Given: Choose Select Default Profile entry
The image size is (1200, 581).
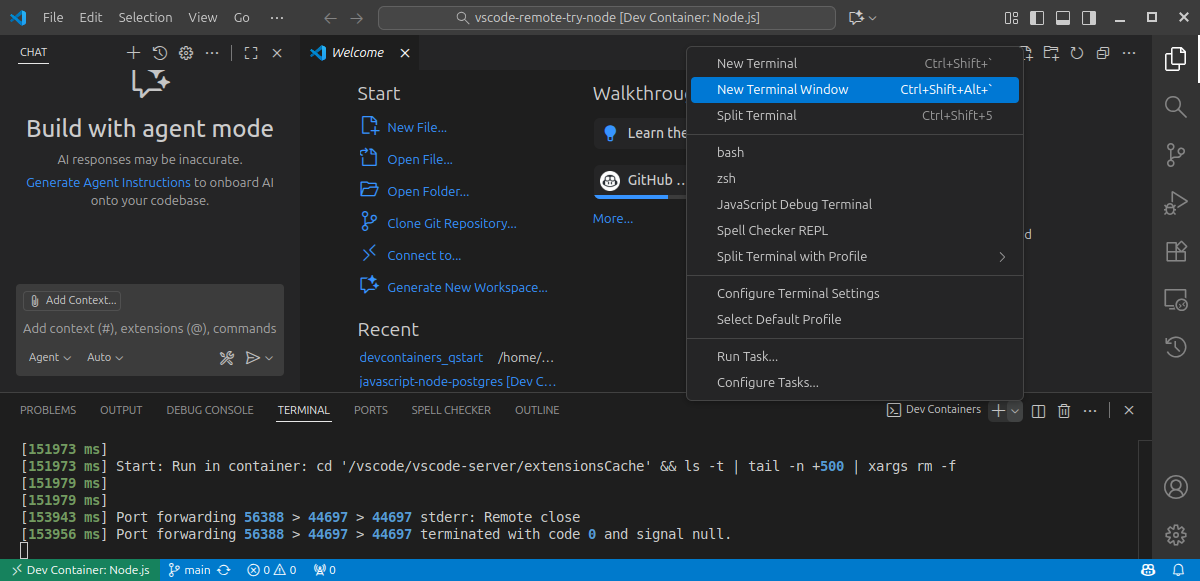Looking at the screenshot, I should 855,320.
